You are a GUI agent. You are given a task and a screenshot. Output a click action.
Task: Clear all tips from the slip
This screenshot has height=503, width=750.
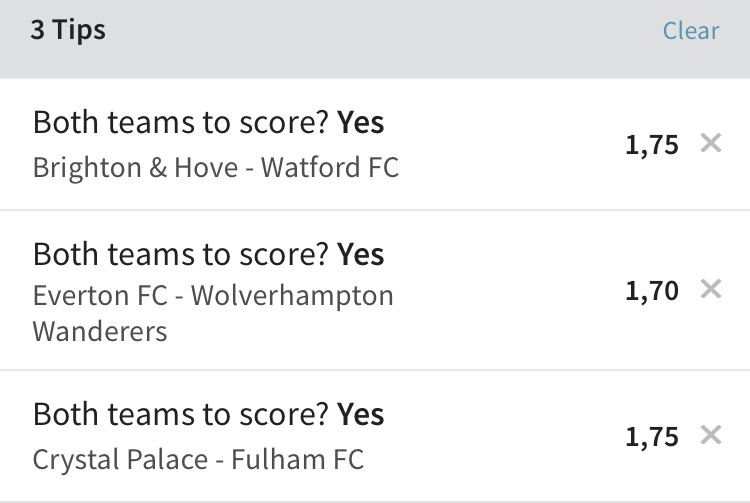pos(691,31)
